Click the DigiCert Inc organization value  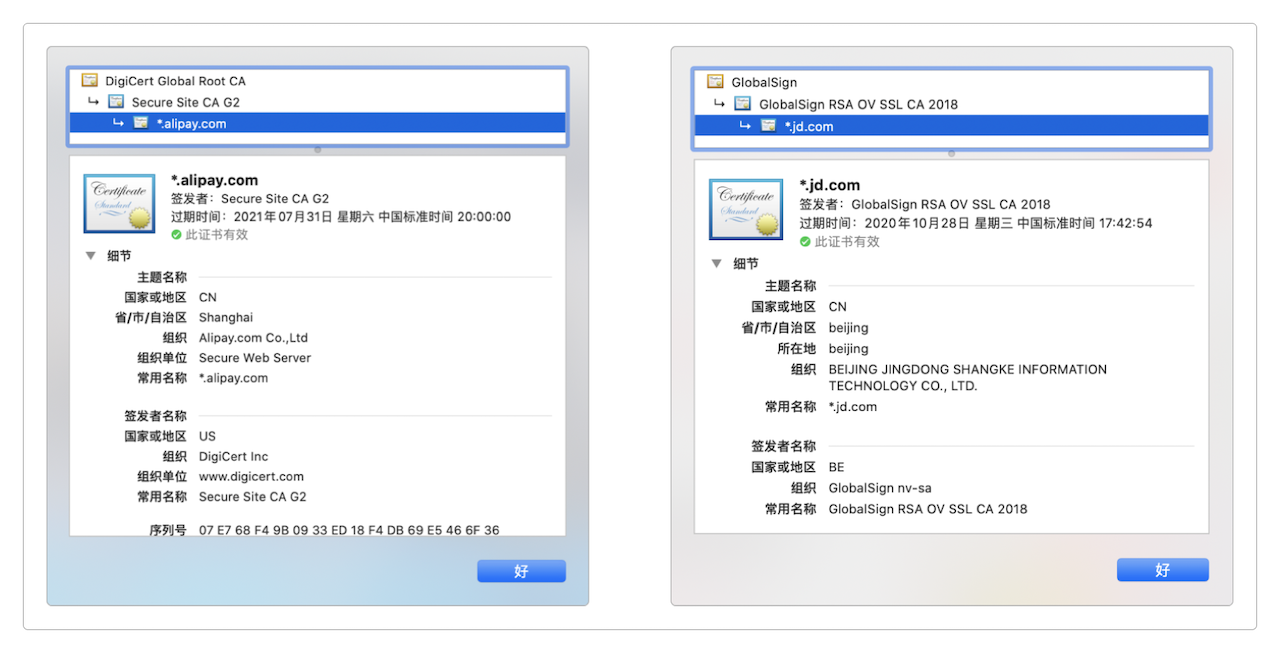(x=234, y=457)
